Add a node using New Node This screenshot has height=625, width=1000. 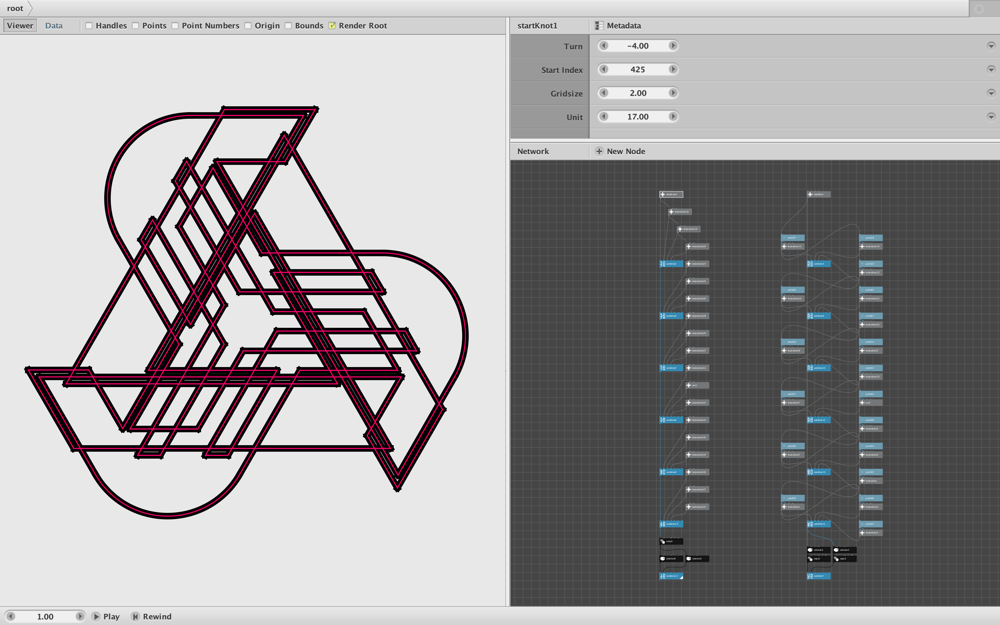[x=619, y=151]
